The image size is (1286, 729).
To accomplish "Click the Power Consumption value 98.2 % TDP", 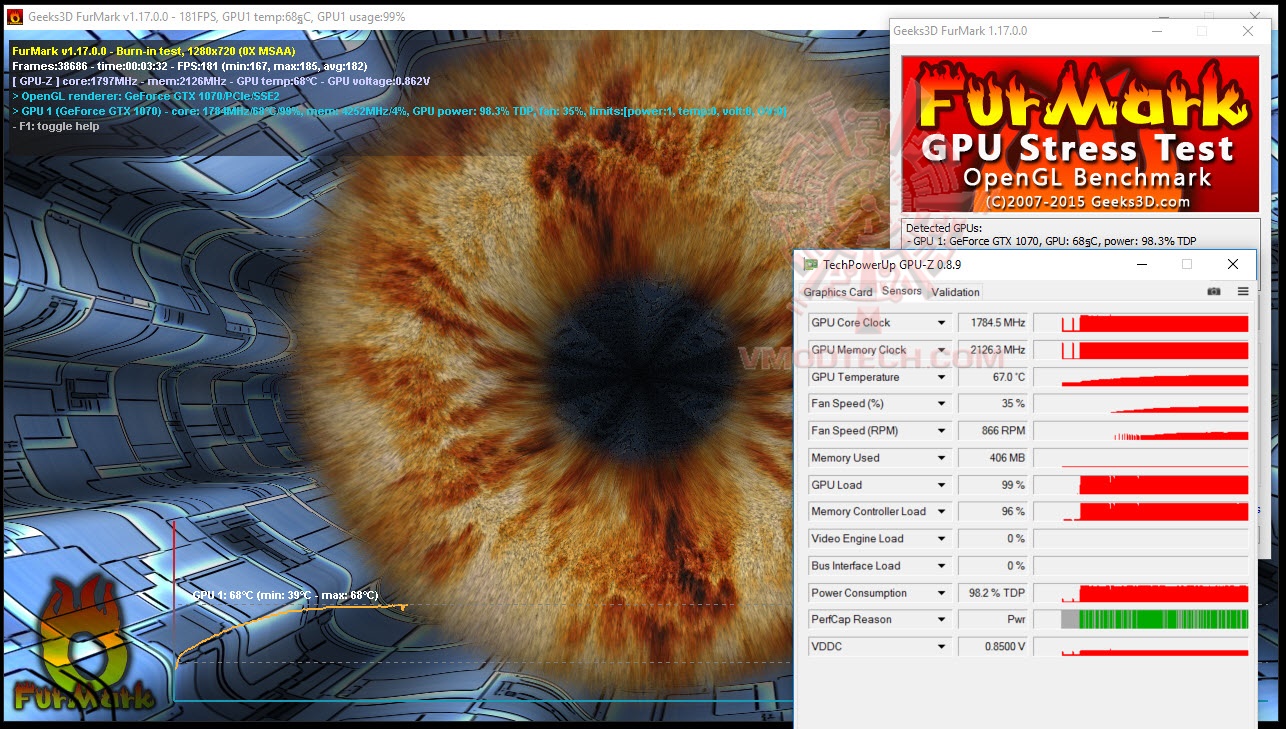I will [993, 593].
